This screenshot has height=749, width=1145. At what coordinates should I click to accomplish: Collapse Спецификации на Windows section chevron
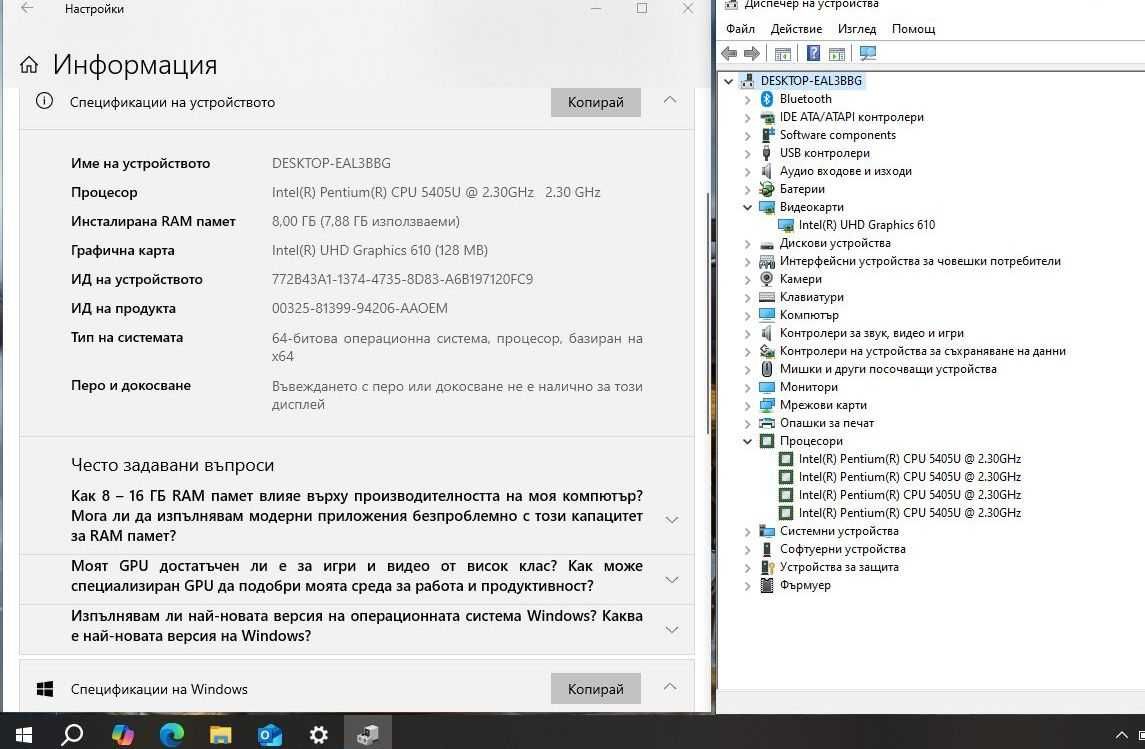[x=670, y=687]
